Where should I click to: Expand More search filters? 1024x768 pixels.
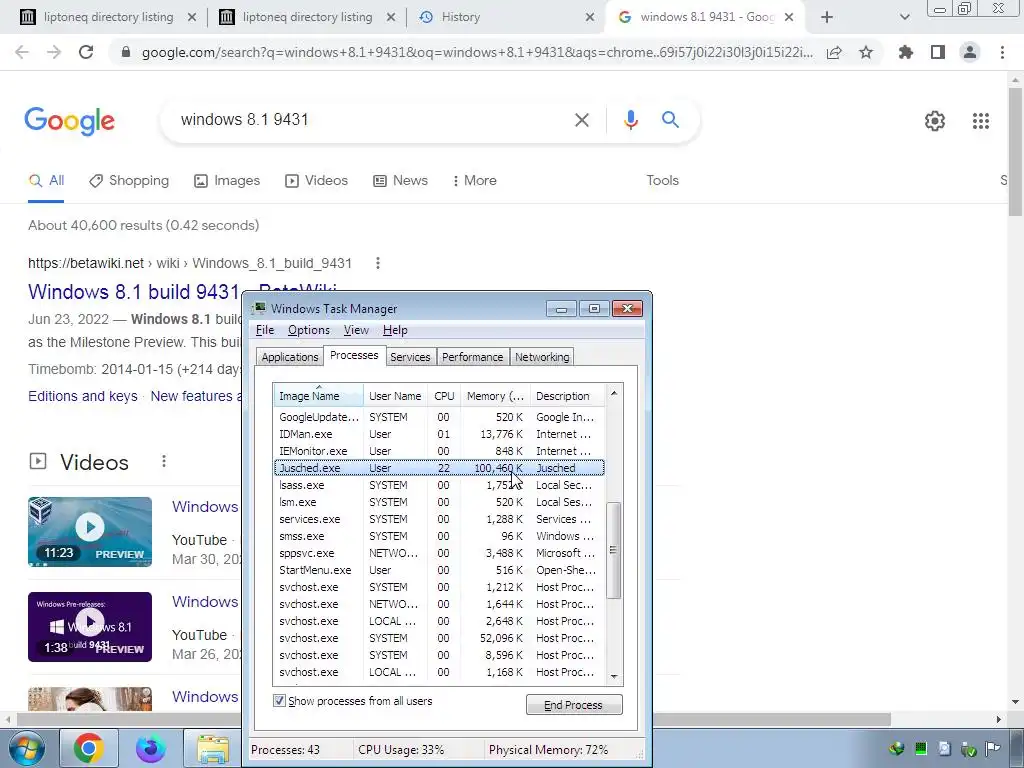475,180
